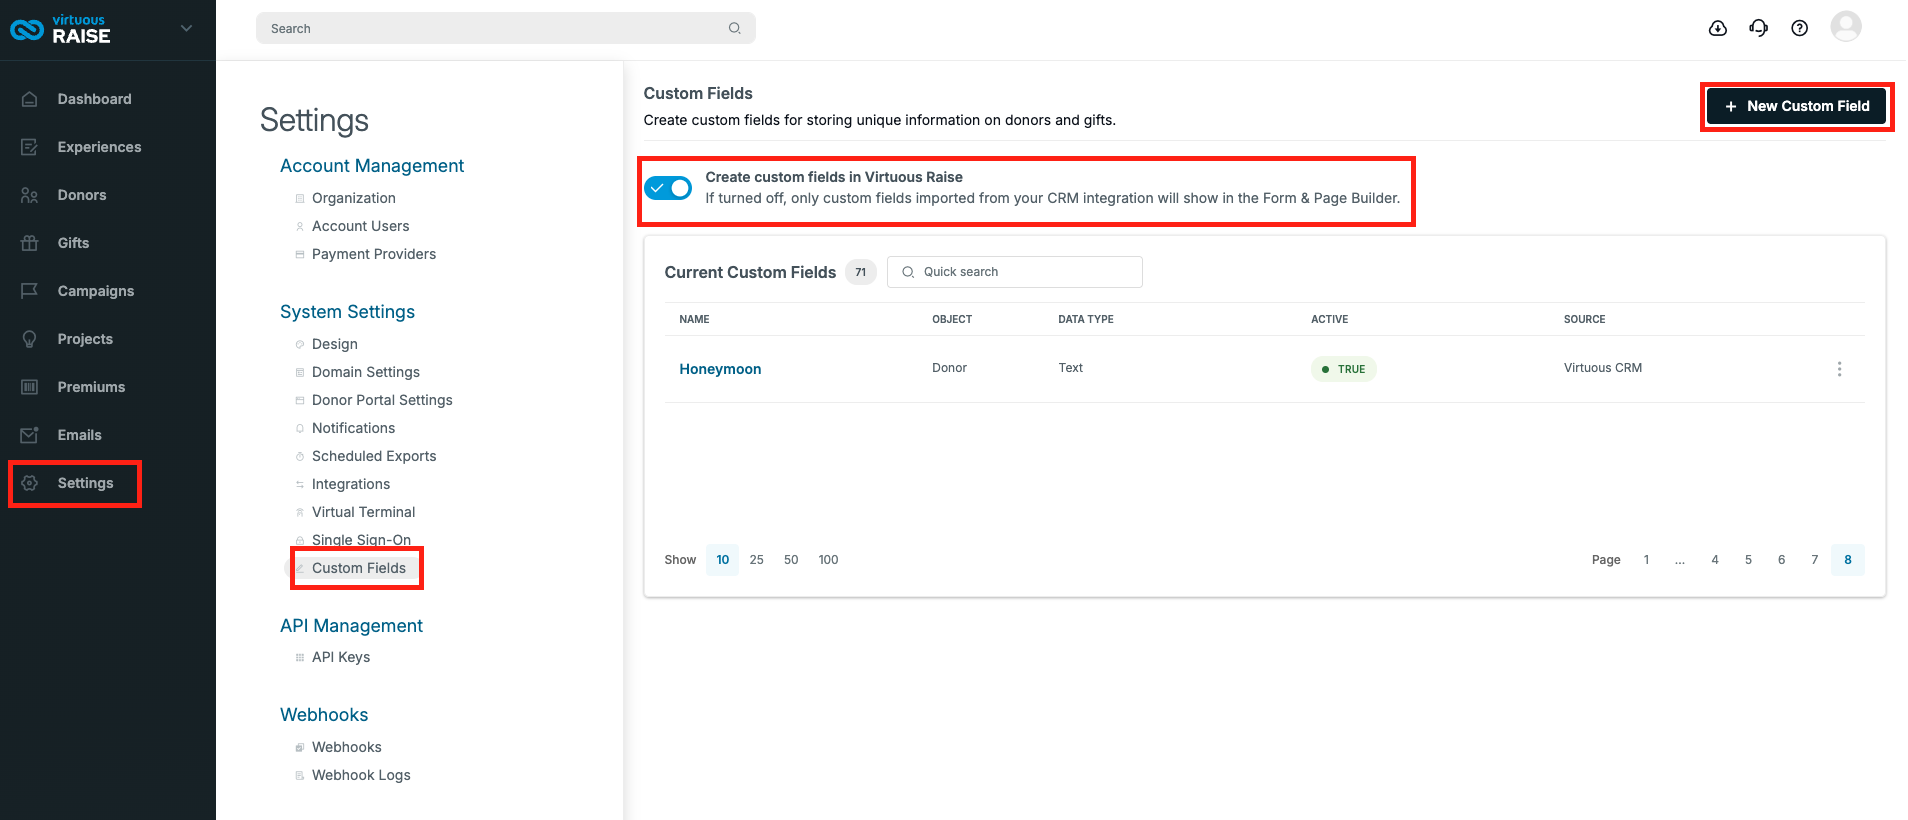Go to page 1
This screenshot has width=1908, height=820.
(1646, 560)
